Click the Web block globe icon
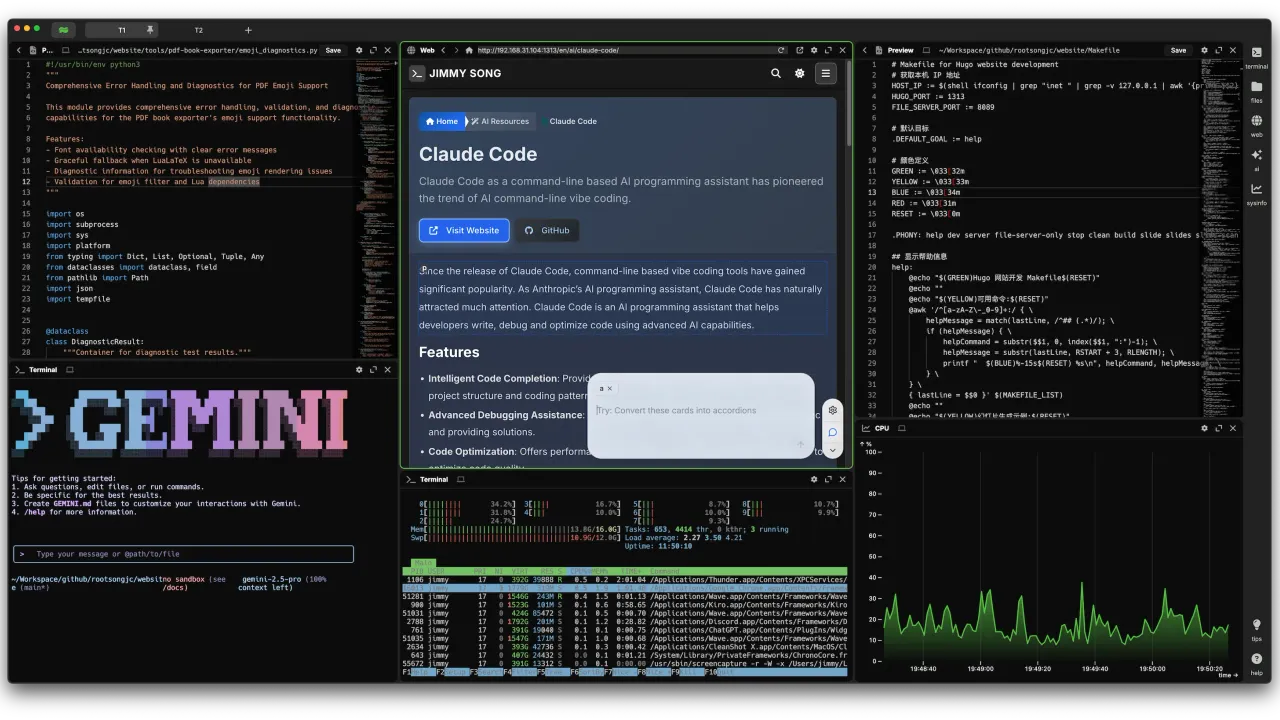 [x=411, y=50]
